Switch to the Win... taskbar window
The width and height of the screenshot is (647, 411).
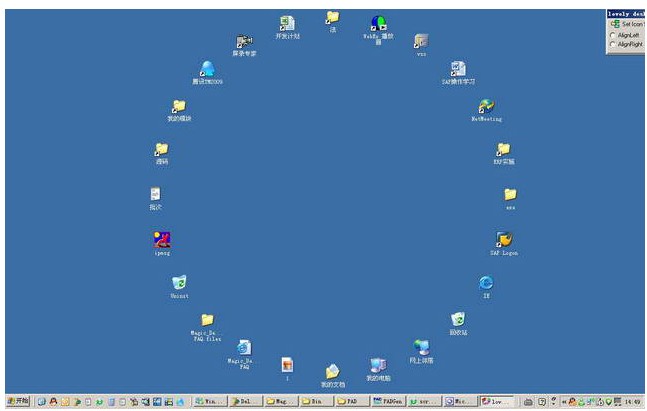click(x=210, y=401)
